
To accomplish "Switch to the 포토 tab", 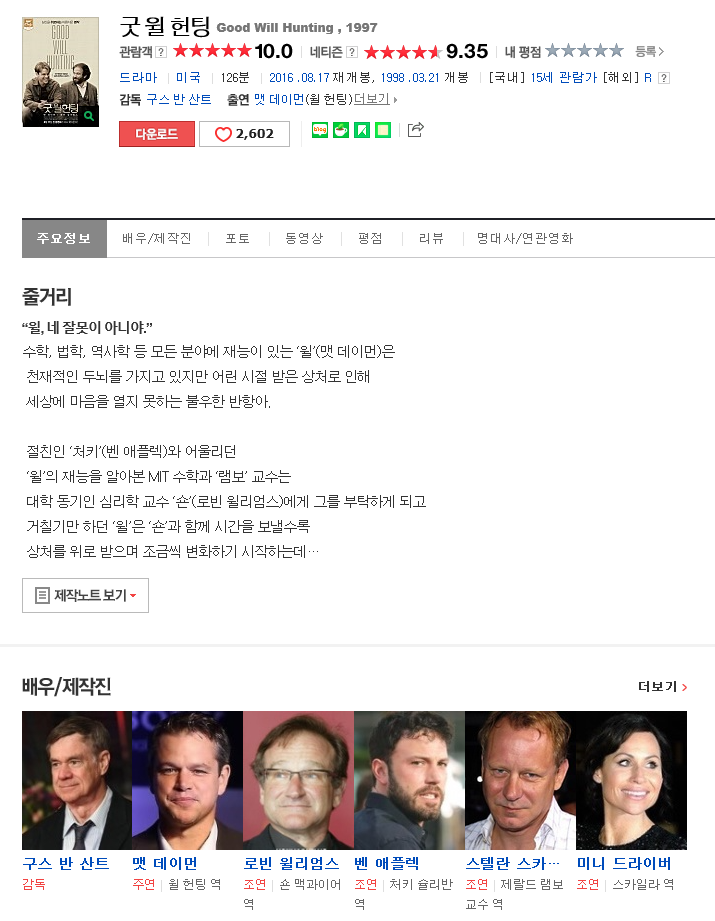I will [238, 238].
